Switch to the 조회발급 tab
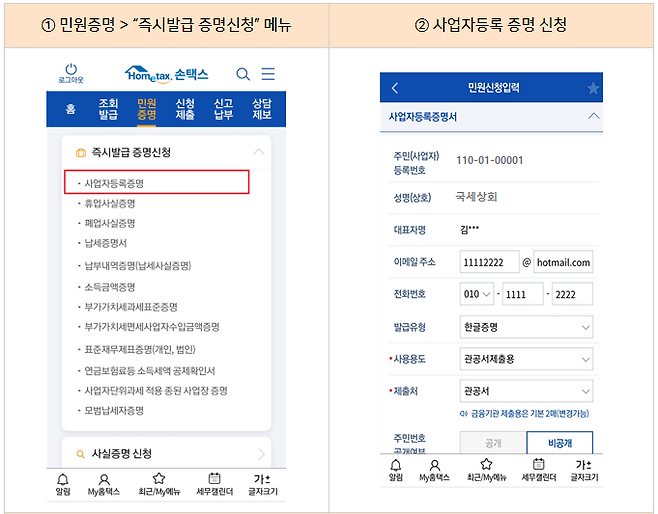658x514 pixels. [108, 109]
